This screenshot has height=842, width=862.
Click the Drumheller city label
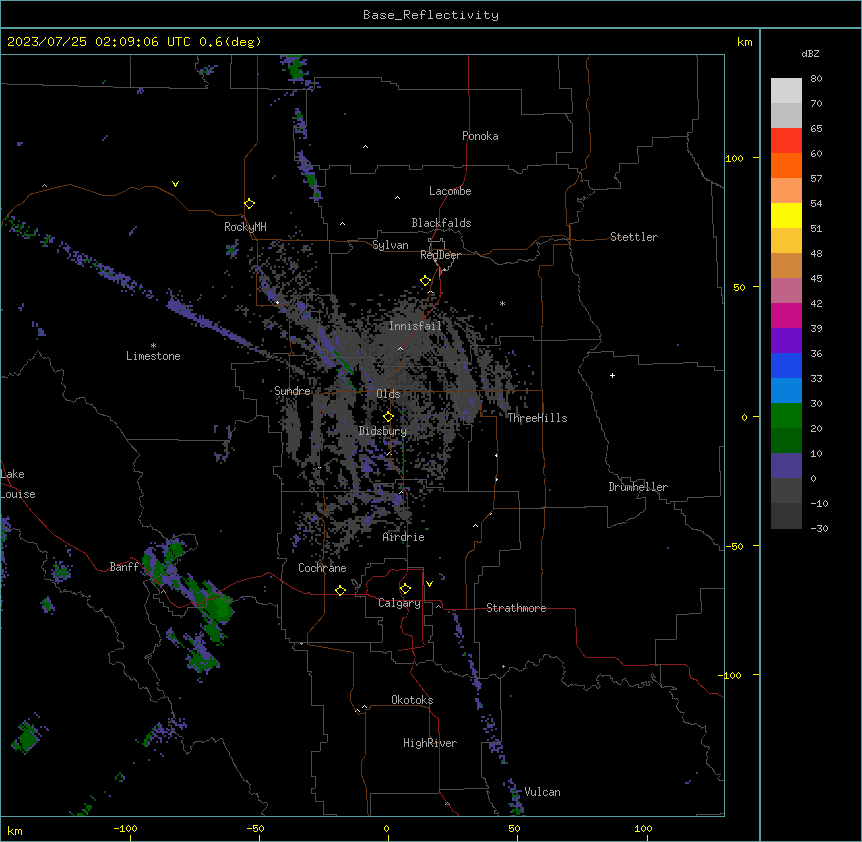coord(638,487)
